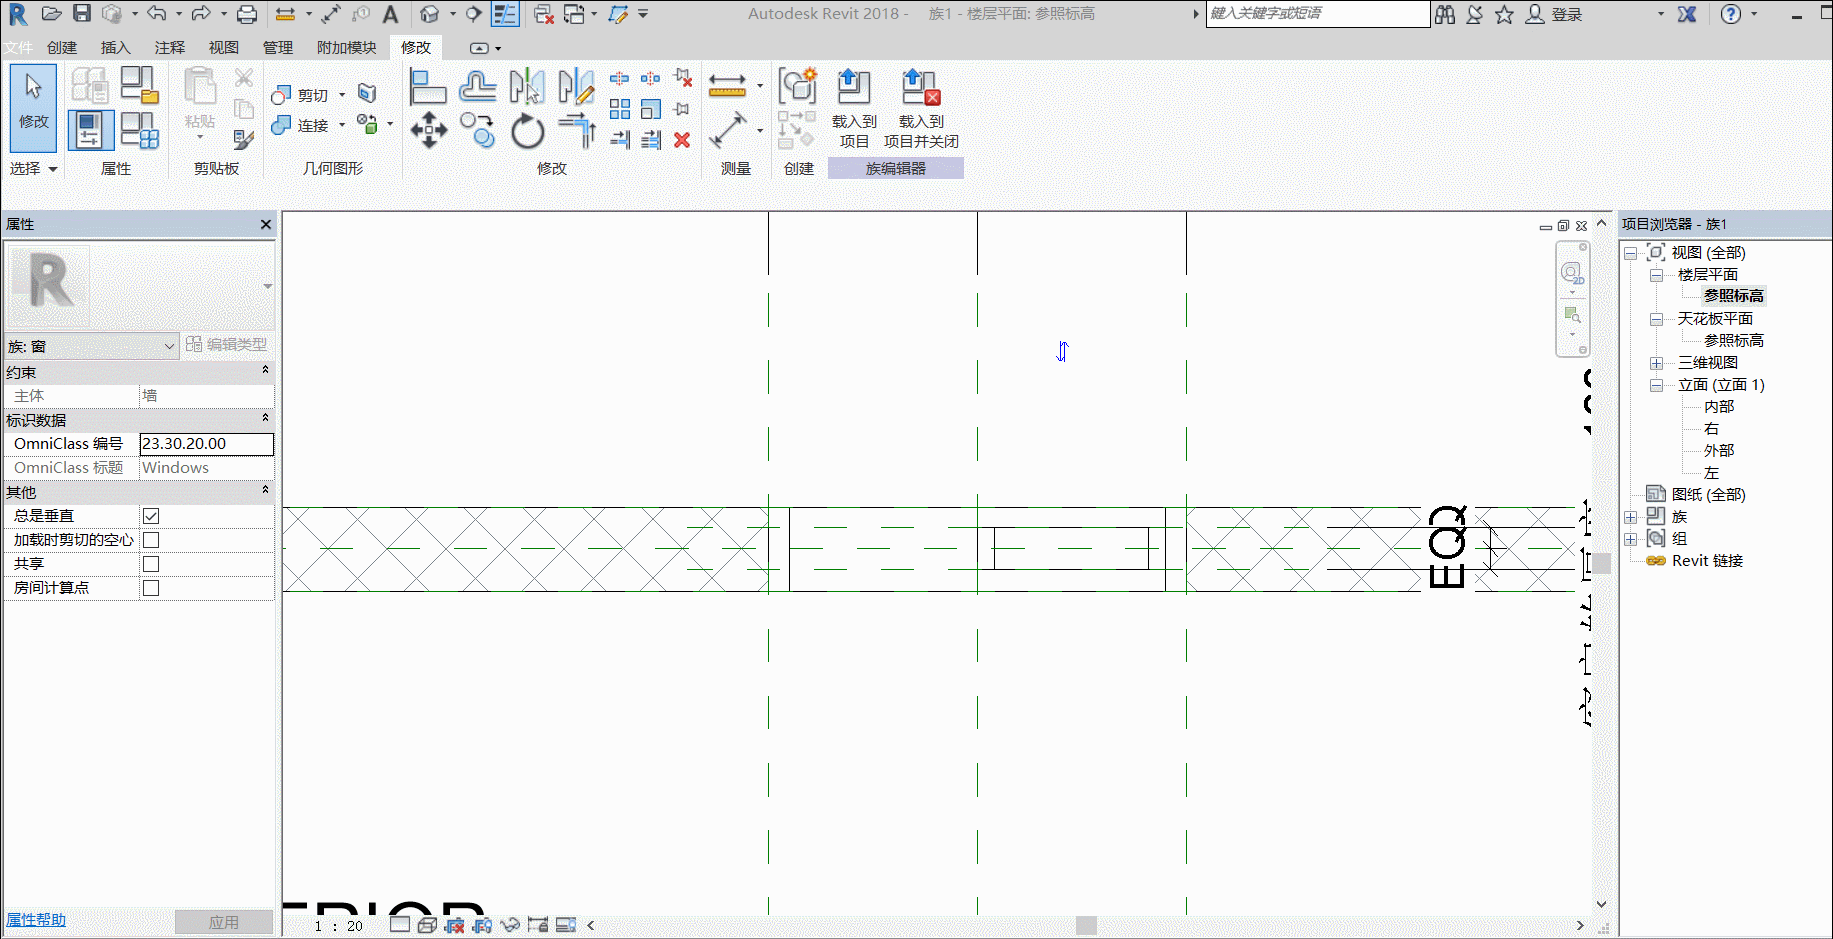Open the 选择 panel dropdown
This screenshot has height=939, width=1833.
tap(34, 169)
